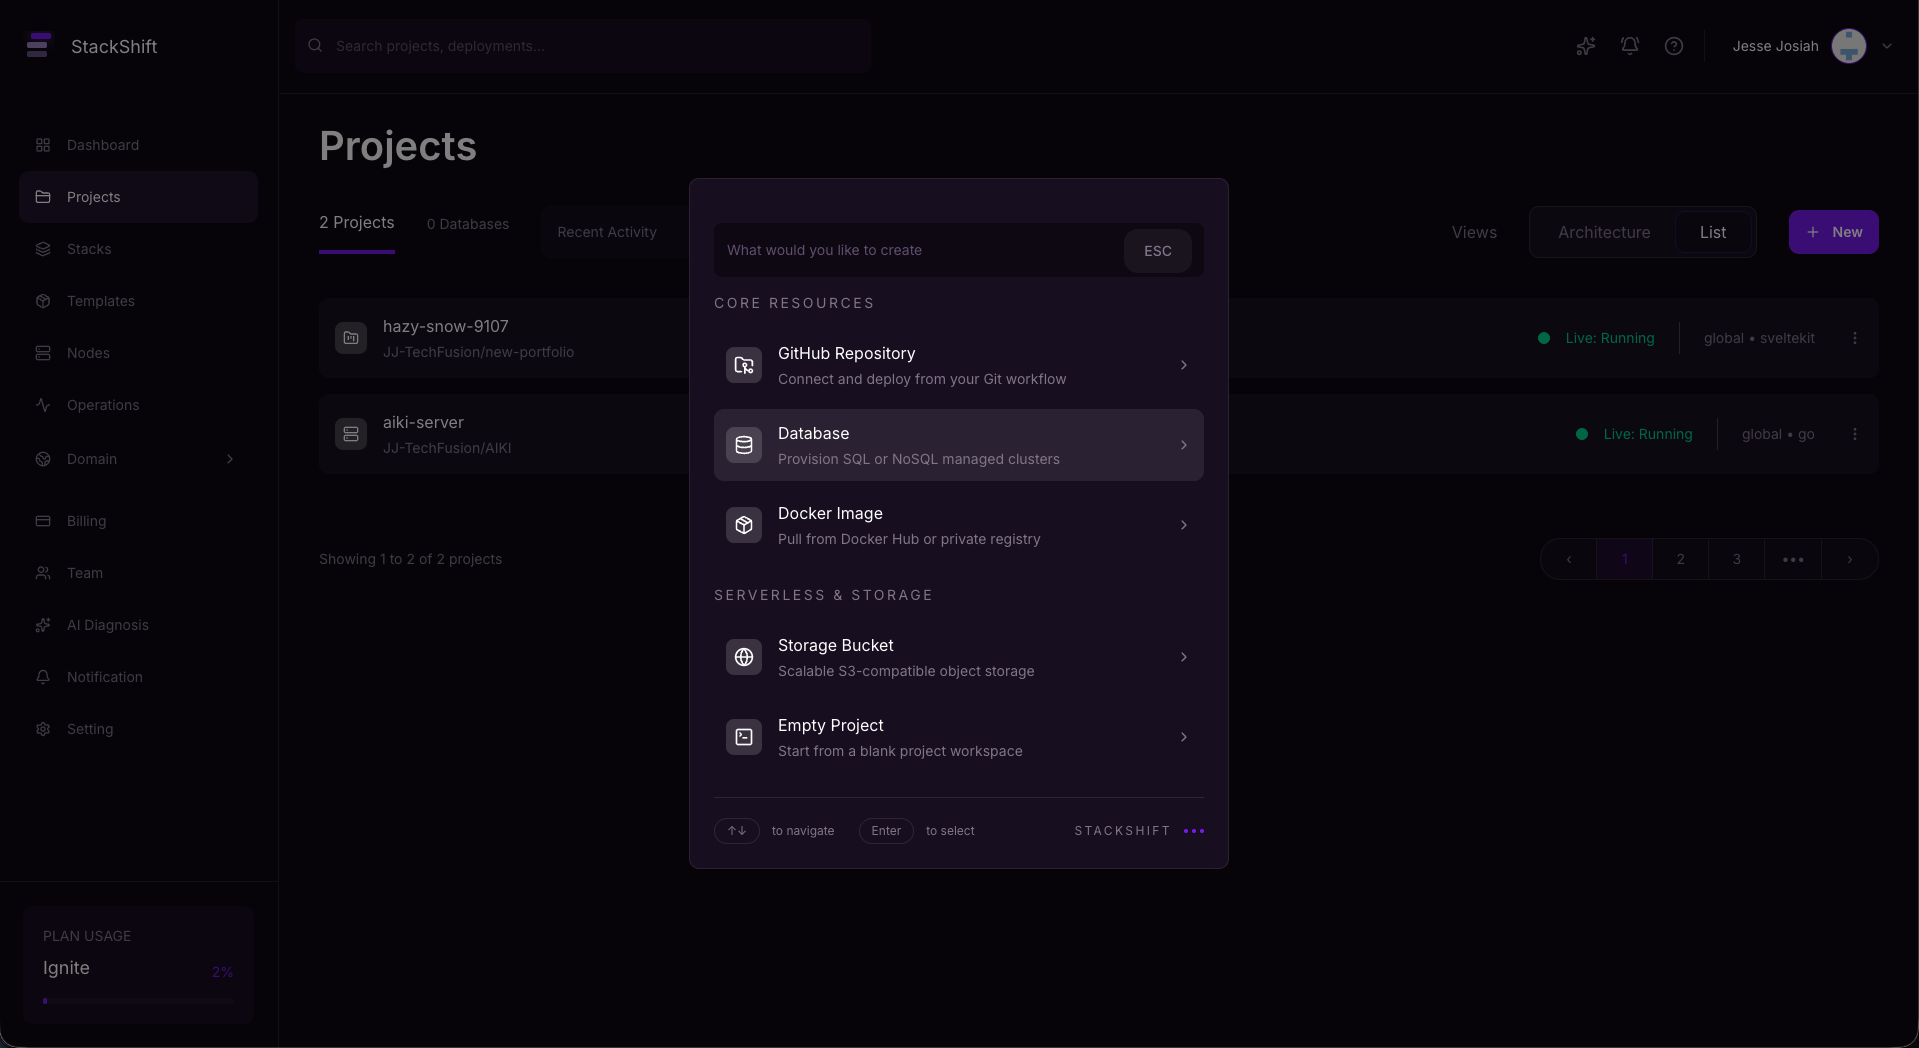
Task: Click the Operations activity icon
Action: click(42, 405)
